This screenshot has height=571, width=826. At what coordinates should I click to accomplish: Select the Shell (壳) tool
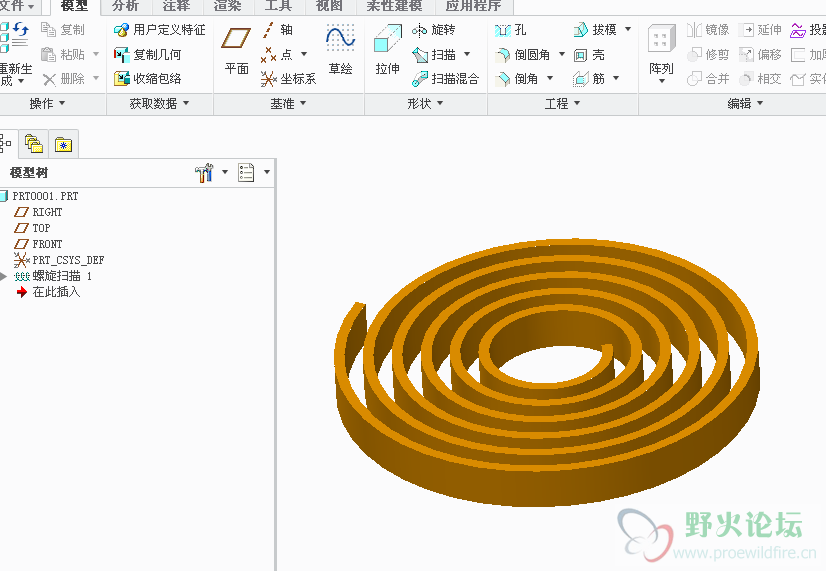point(589,54)
